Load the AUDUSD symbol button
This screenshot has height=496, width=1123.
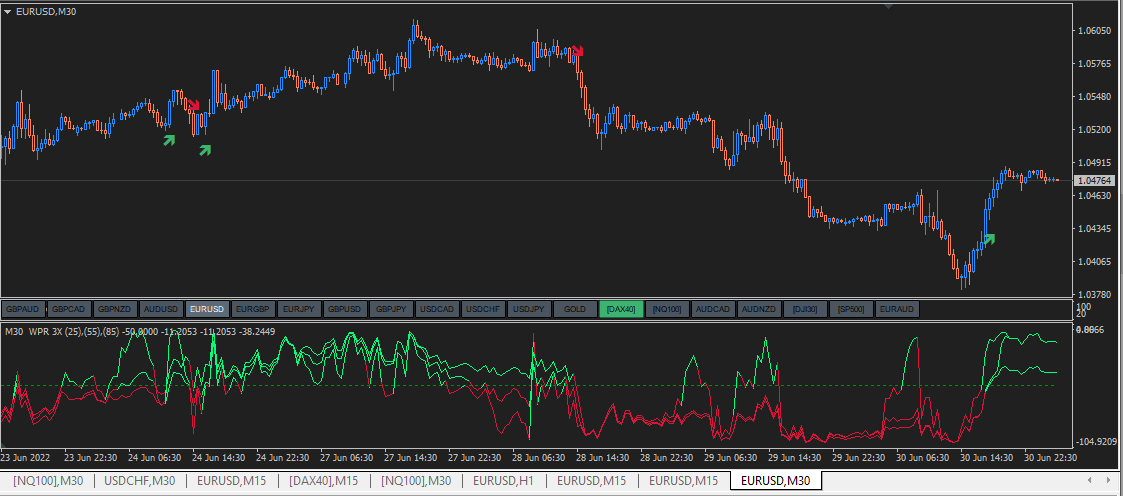(x=160, y=309)
